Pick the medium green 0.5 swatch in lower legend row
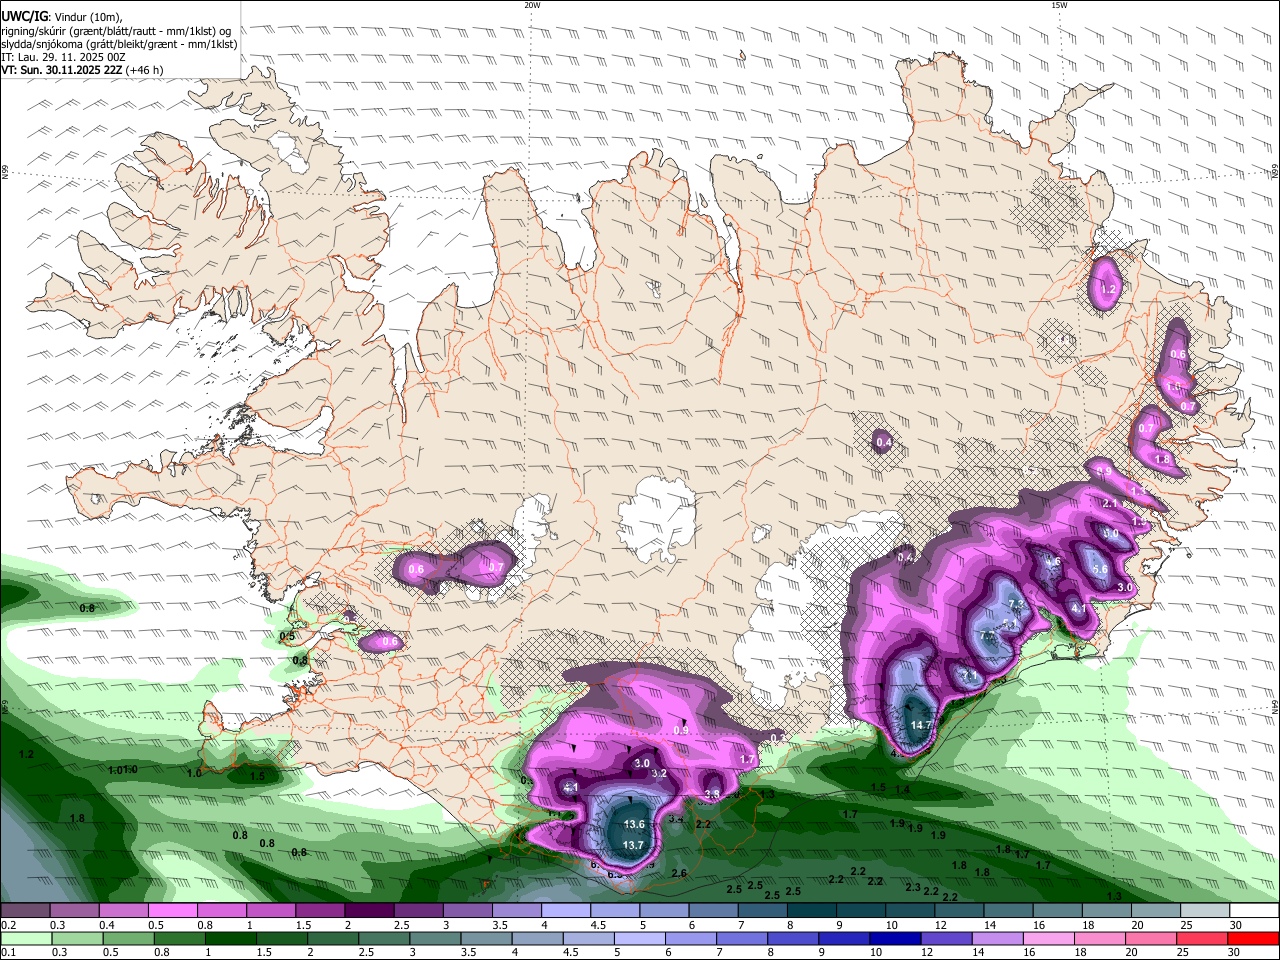The height and width of the screenshot is (960, 1280). 131,939
